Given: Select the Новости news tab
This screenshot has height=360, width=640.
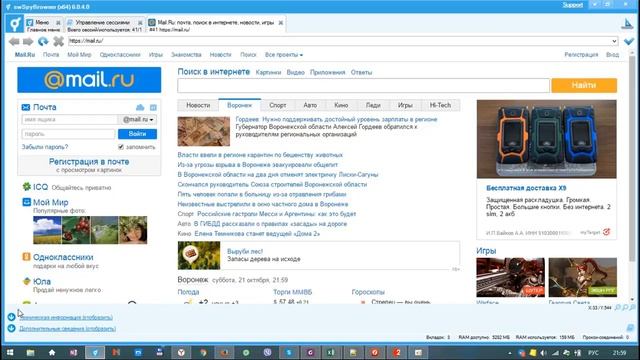Looking at the screenshot, I should point(198,105).
